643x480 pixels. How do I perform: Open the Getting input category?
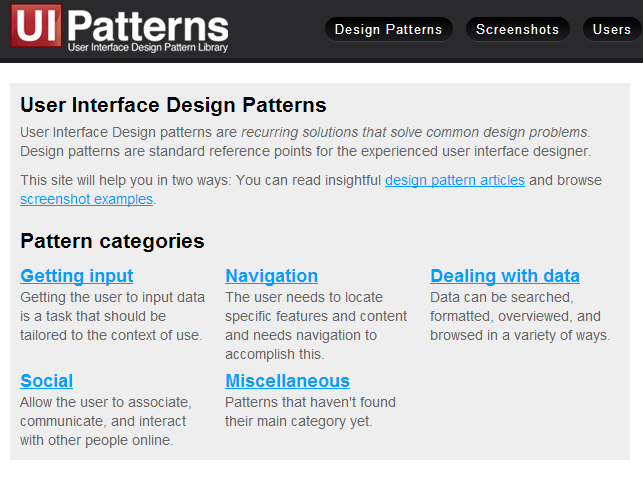(77, 276)
